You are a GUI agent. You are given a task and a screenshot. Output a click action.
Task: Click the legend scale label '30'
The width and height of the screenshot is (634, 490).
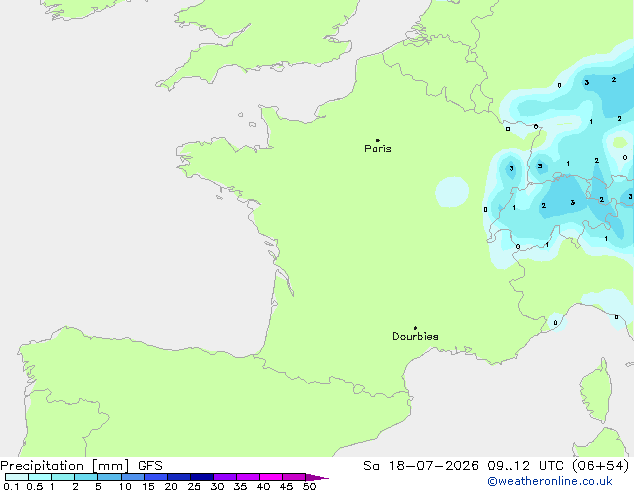217,486
